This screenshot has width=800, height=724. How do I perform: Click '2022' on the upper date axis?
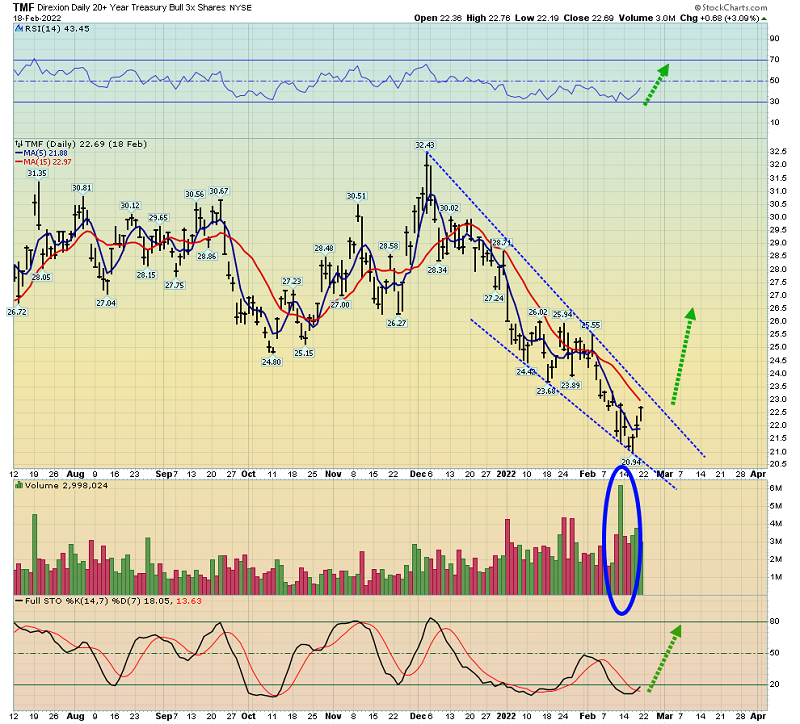point(506,475)
